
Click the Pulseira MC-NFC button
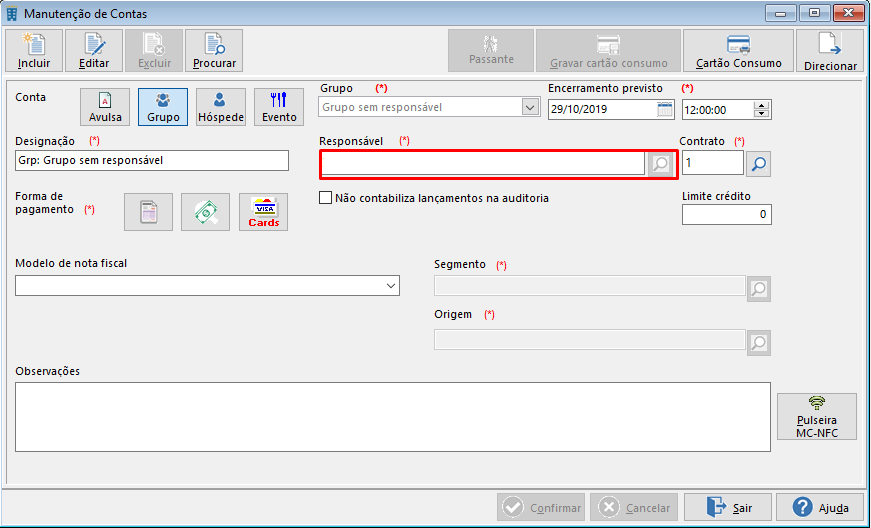(817, 416)
